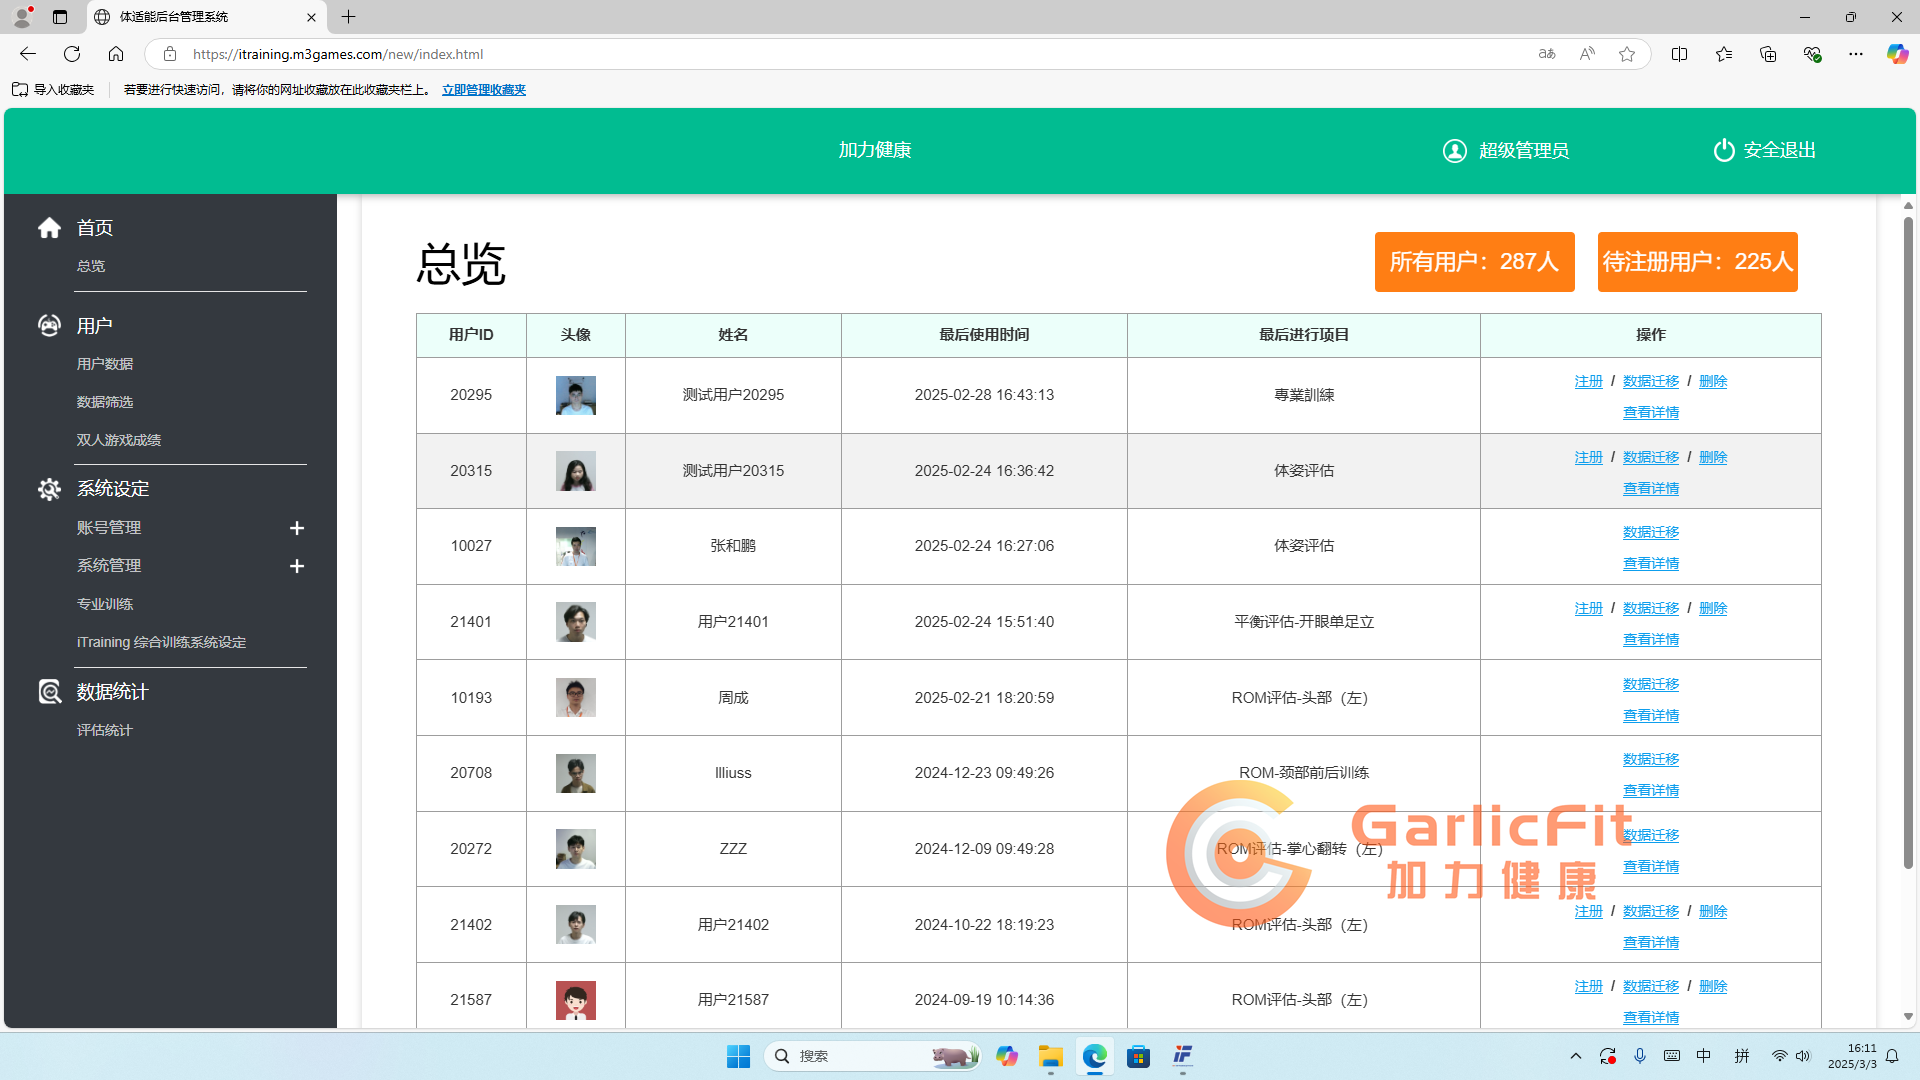
Task: Click the page vertical scrollbar down arrow
Action: point(1908,1016)
